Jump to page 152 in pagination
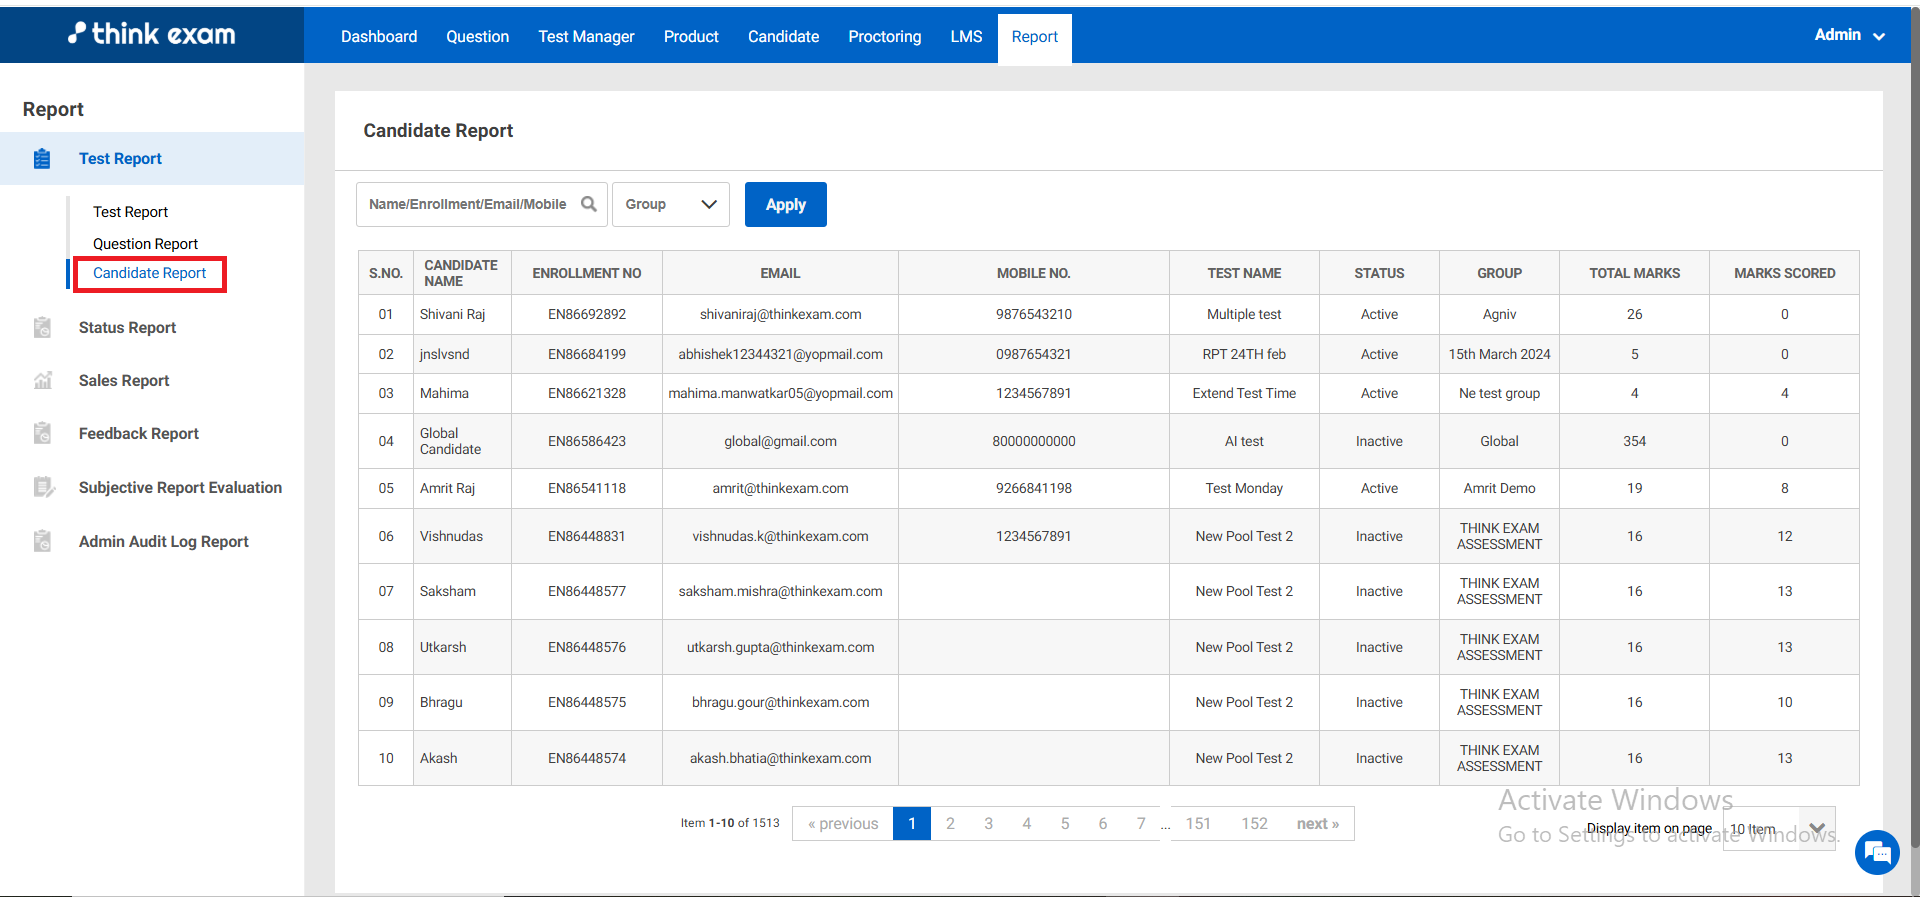The image size is (1920, 897). coord(1254,824)
